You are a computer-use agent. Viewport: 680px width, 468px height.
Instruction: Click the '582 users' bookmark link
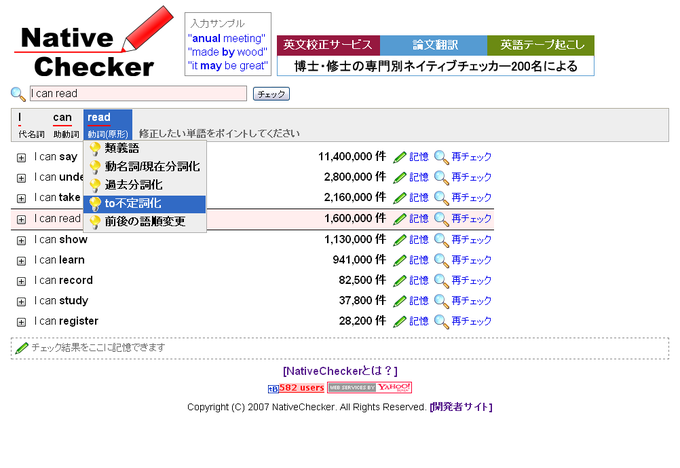point(301,388)
